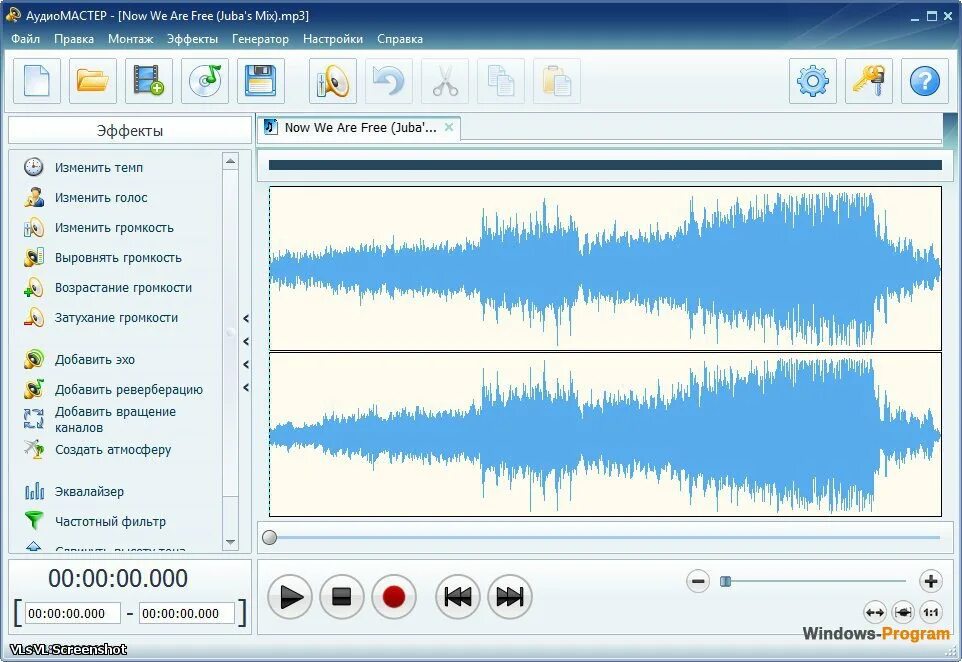Jump to the track end
The image size is (962, 662).
click(510, 596)
